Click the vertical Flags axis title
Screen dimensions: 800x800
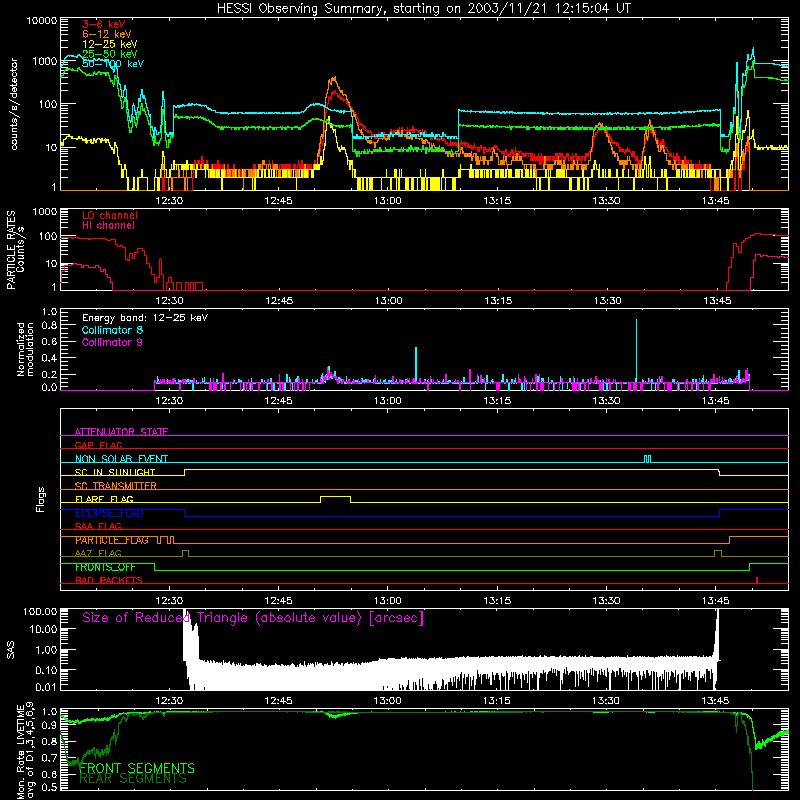pos(41,499)
